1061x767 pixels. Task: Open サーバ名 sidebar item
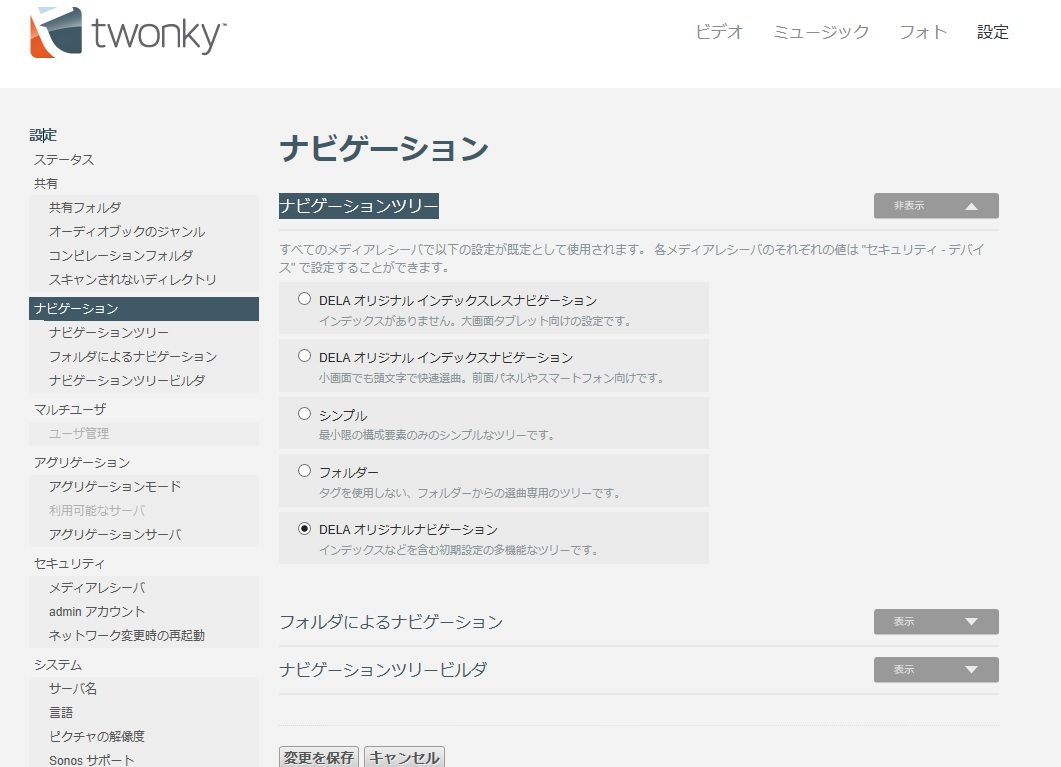pos(73,689)
